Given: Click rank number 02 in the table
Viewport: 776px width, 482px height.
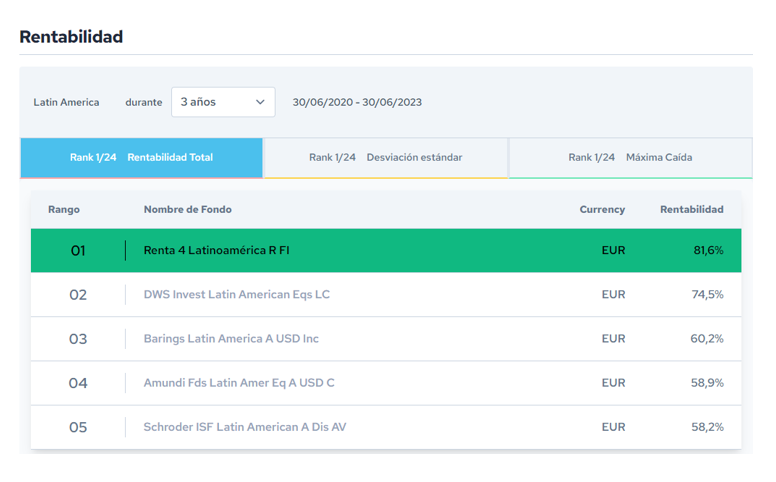Looking at the screenshot, I should pyautogui.click(x=78, y=295).
